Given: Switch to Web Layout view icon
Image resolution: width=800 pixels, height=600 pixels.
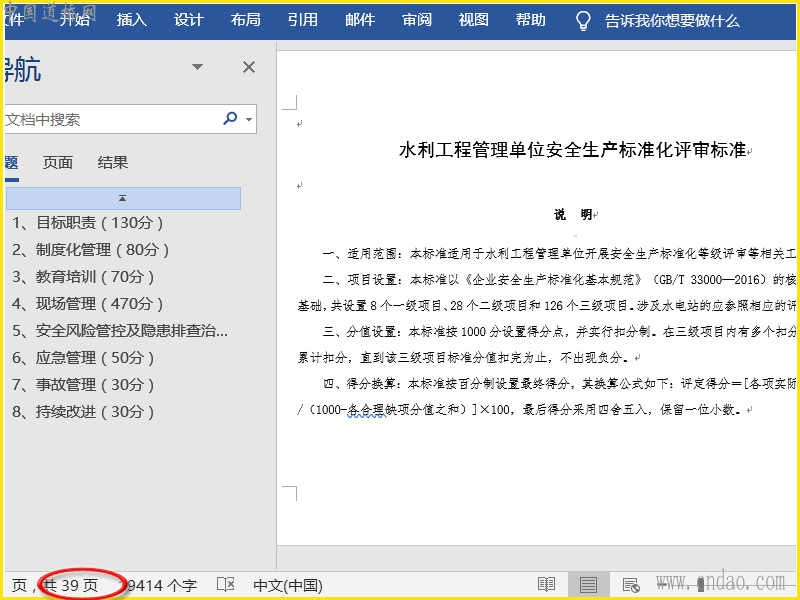Looking at the screenshot, I should tap(631, 585).
